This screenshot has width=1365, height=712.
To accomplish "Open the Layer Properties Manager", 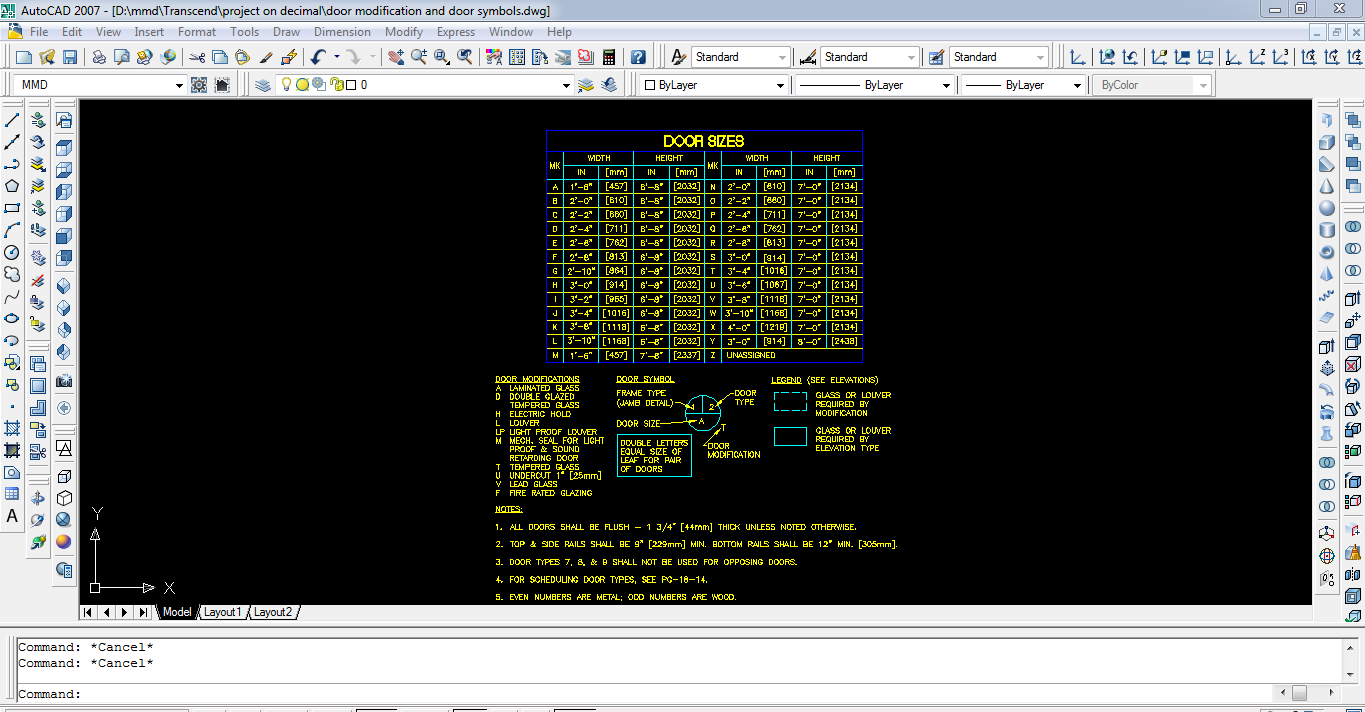I will 263,85.
